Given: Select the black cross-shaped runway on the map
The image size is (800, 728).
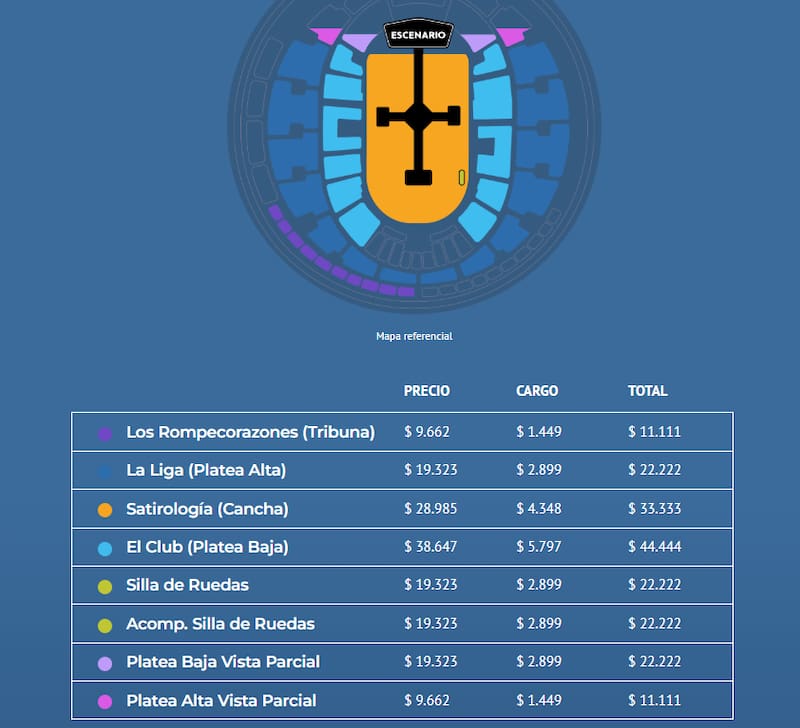Looking at the screenshot, I should point(418,116).
